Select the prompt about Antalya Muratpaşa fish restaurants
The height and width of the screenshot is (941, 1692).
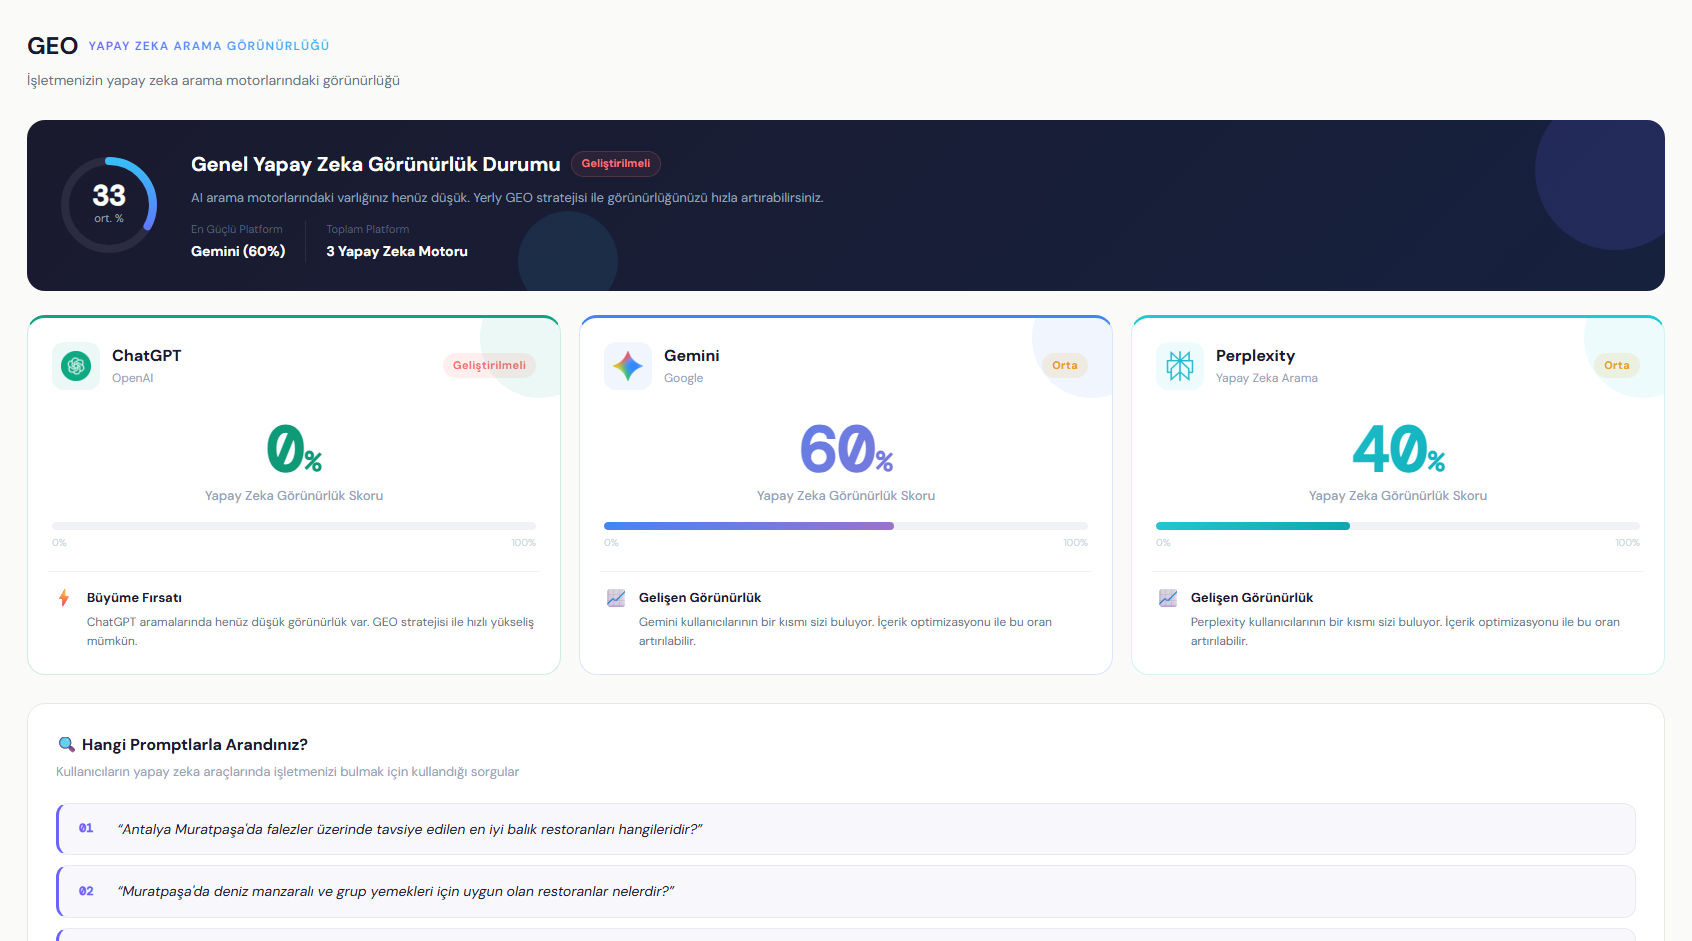pos(846,829)
